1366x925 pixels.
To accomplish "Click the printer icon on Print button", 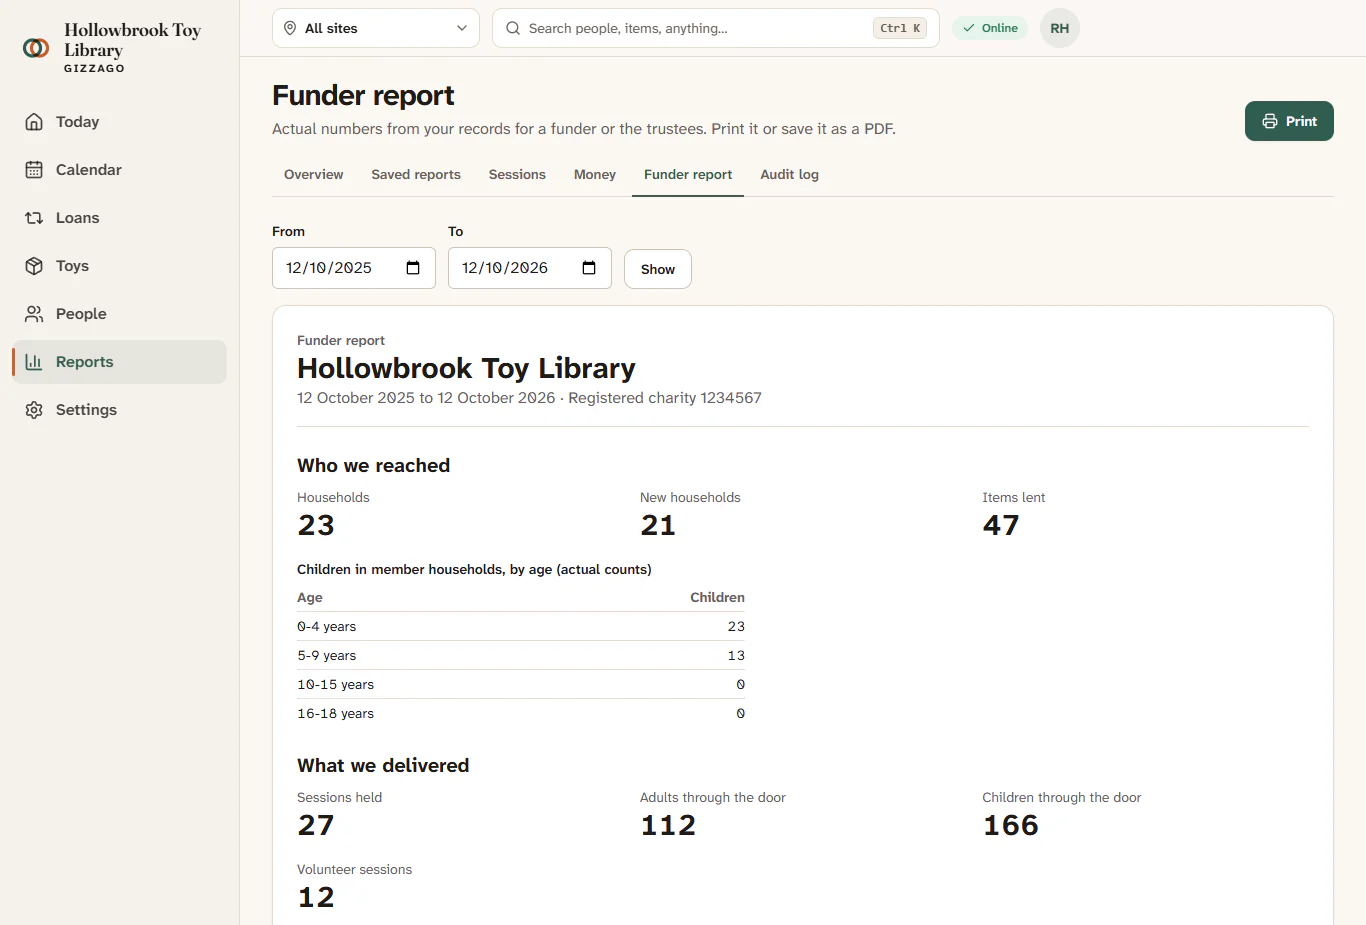I will [1270, 121].
